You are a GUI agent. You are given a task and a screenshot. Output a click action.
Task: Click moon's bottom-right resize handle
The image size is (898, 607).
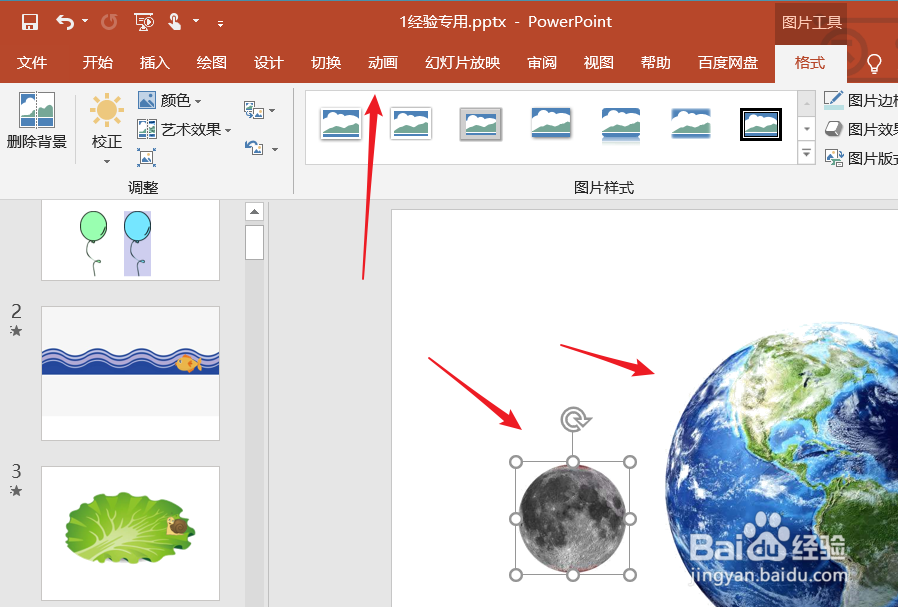tap(630, 575)
